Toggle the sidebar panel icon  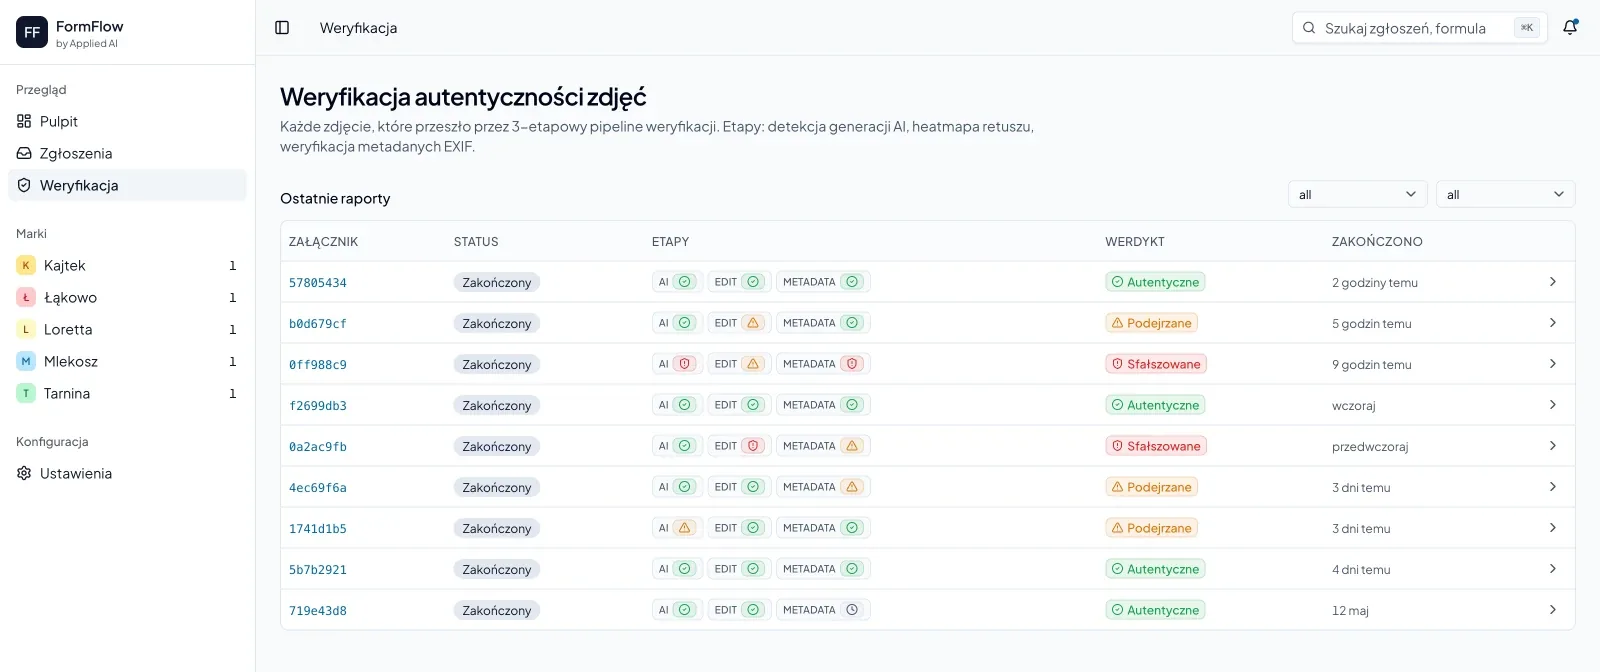pyautogui.click(x=282, y=28)
